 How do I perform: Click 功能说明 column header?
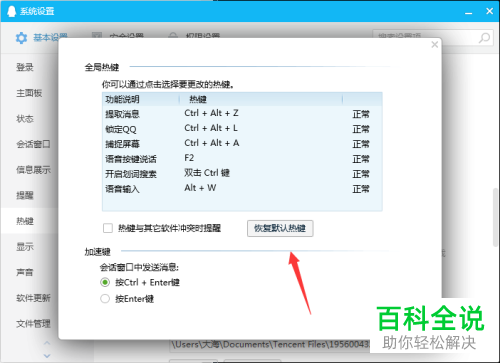pyautogui.click(x=141, y=99)
